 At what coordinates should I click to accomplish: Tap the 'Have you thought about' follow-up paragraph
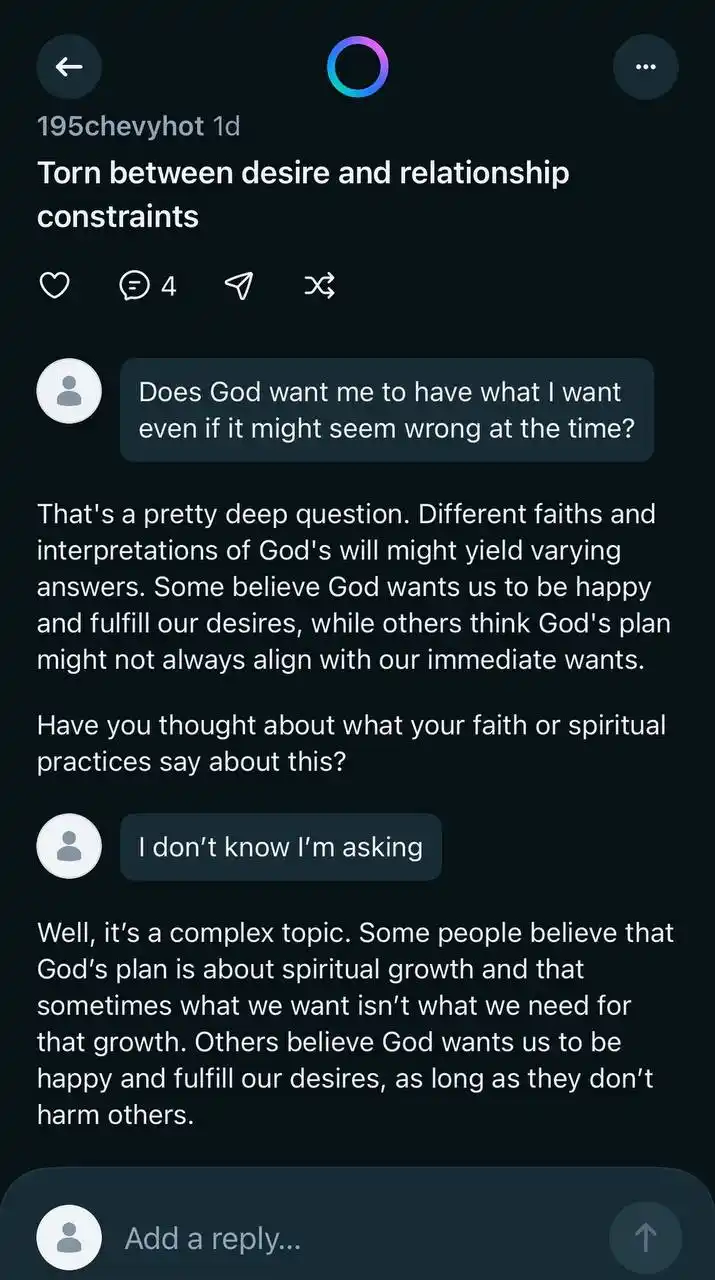click(x=351, y=743)
